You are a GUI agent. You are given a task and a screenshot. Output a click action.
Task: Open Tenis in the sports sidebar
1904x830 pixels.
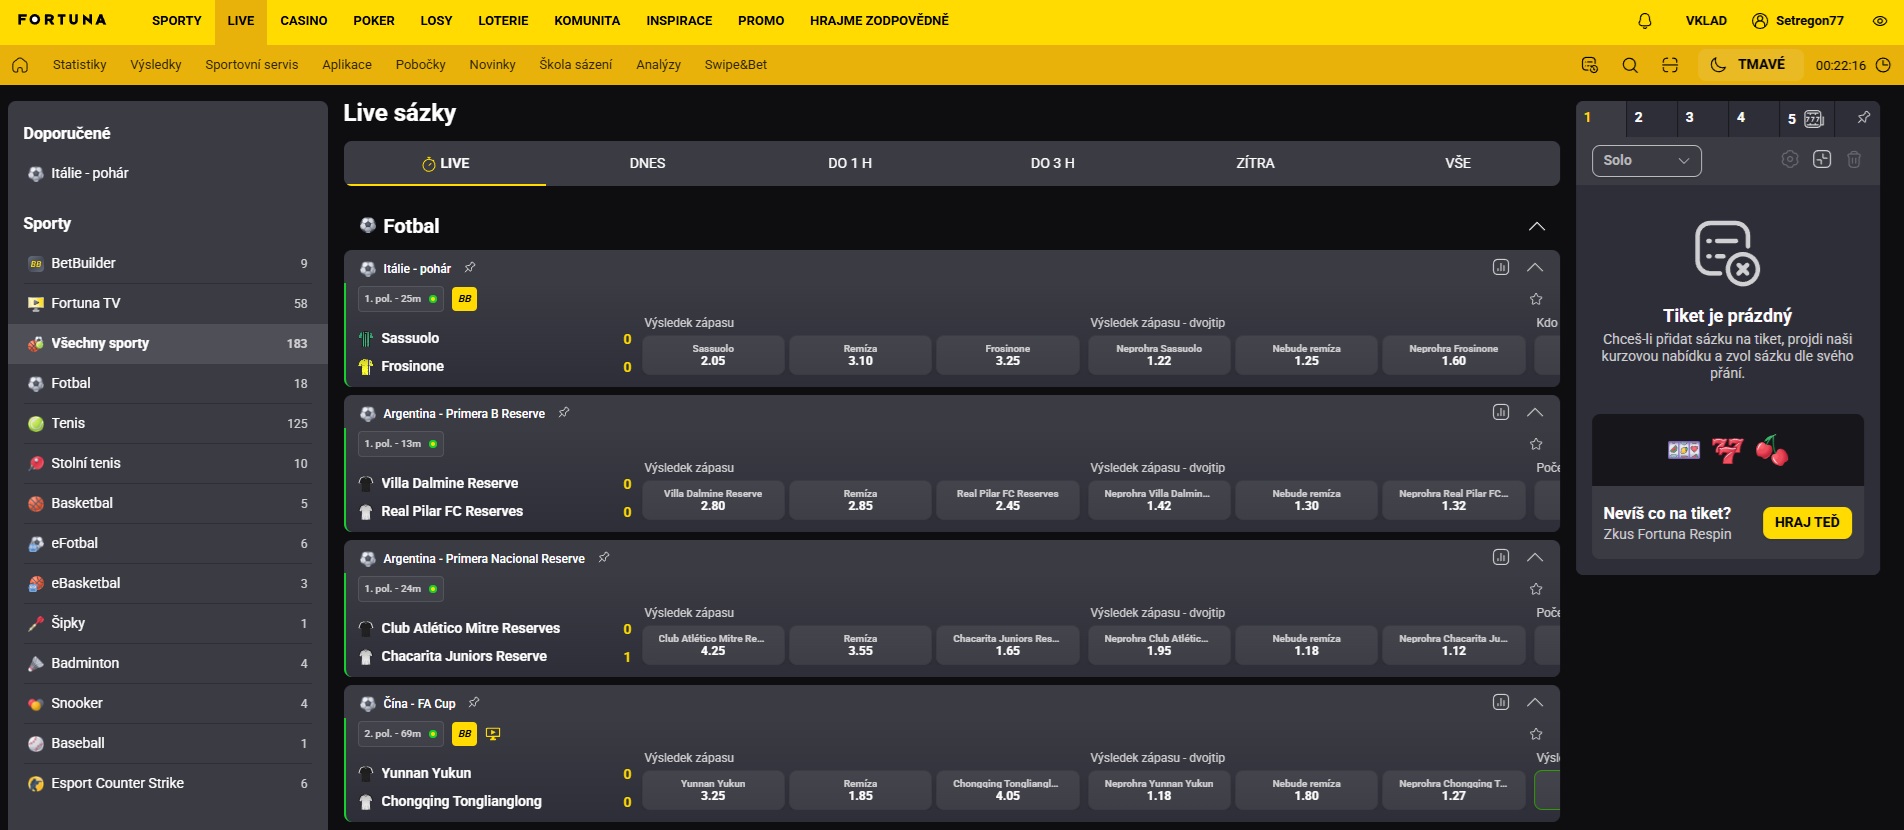(168, 423)
